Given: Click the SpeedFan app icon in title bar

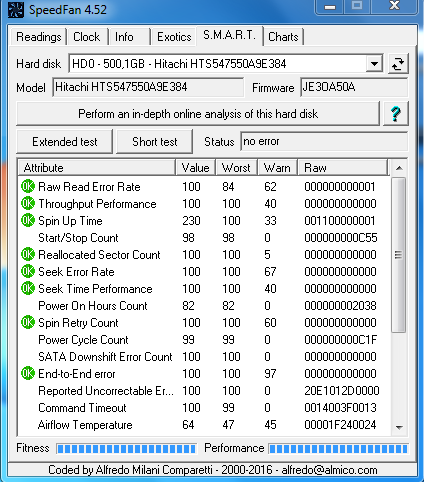Looking at the screenshot, I should (x=16, y=9).
